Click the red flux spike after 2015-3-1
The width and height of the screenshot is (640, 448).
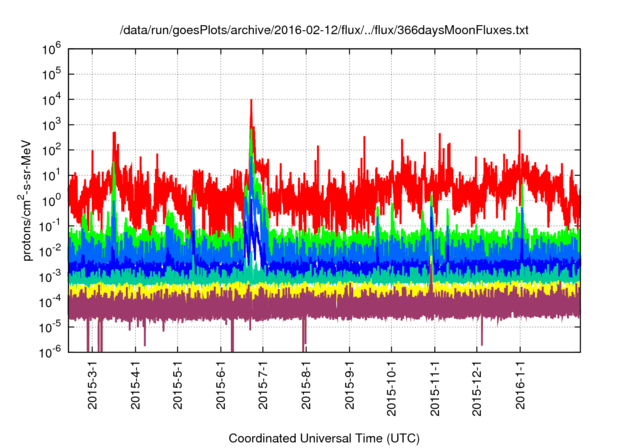tap(114, 135)
